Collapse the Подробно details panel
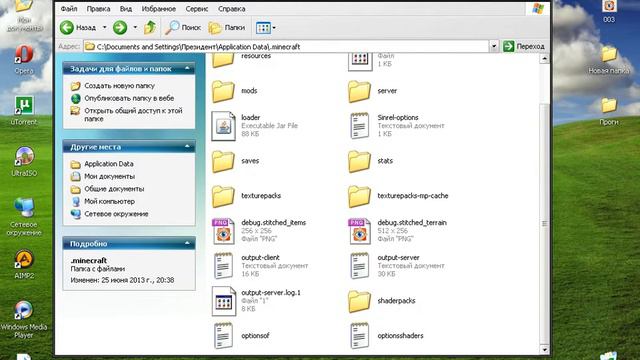The image size is (640, 360). [x=187, y=243]
